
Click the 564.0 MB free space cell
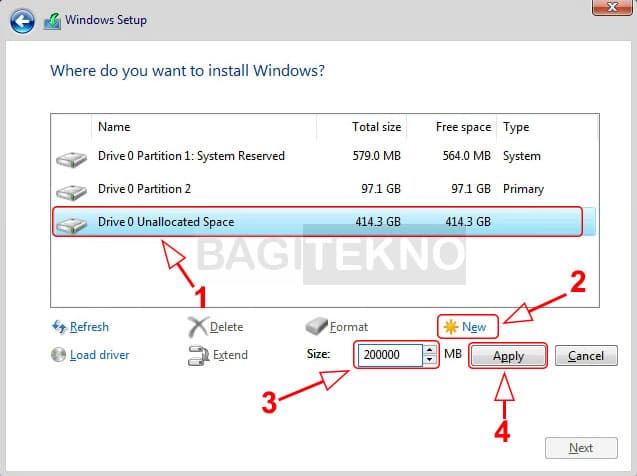point(467,156)
